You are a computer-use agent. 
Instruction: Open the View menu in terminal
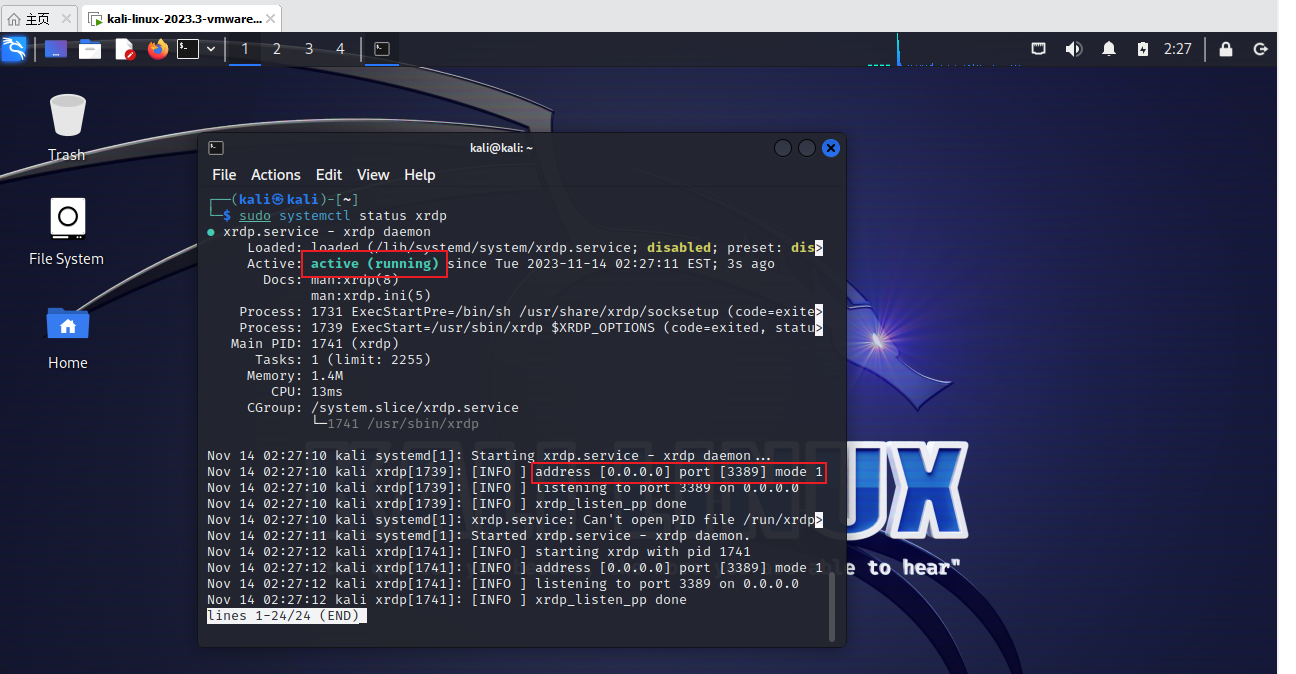pos(373,175)
